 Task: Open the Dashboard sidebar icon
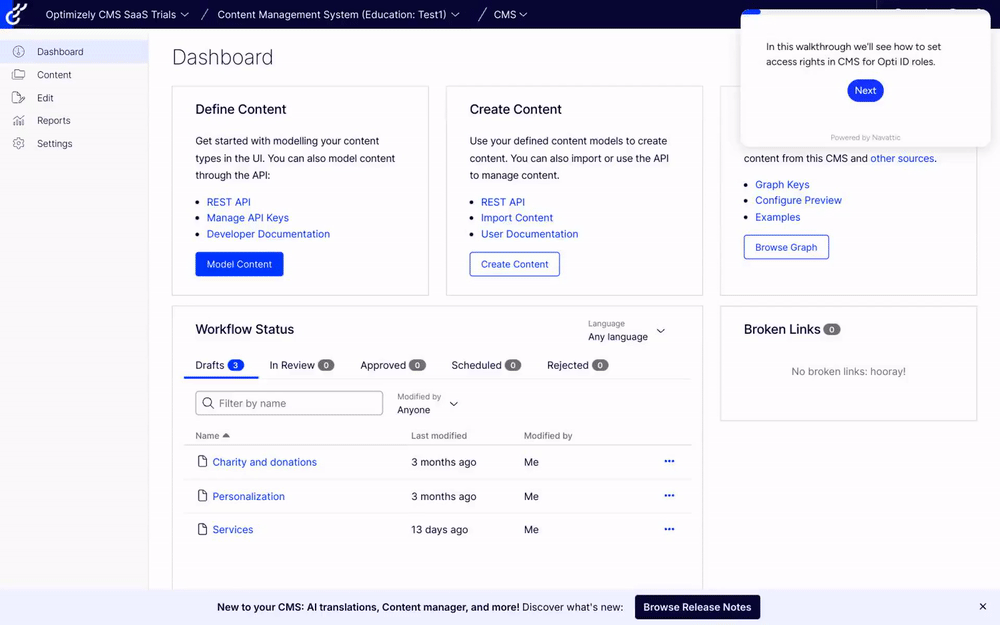[x=18, y=52]
